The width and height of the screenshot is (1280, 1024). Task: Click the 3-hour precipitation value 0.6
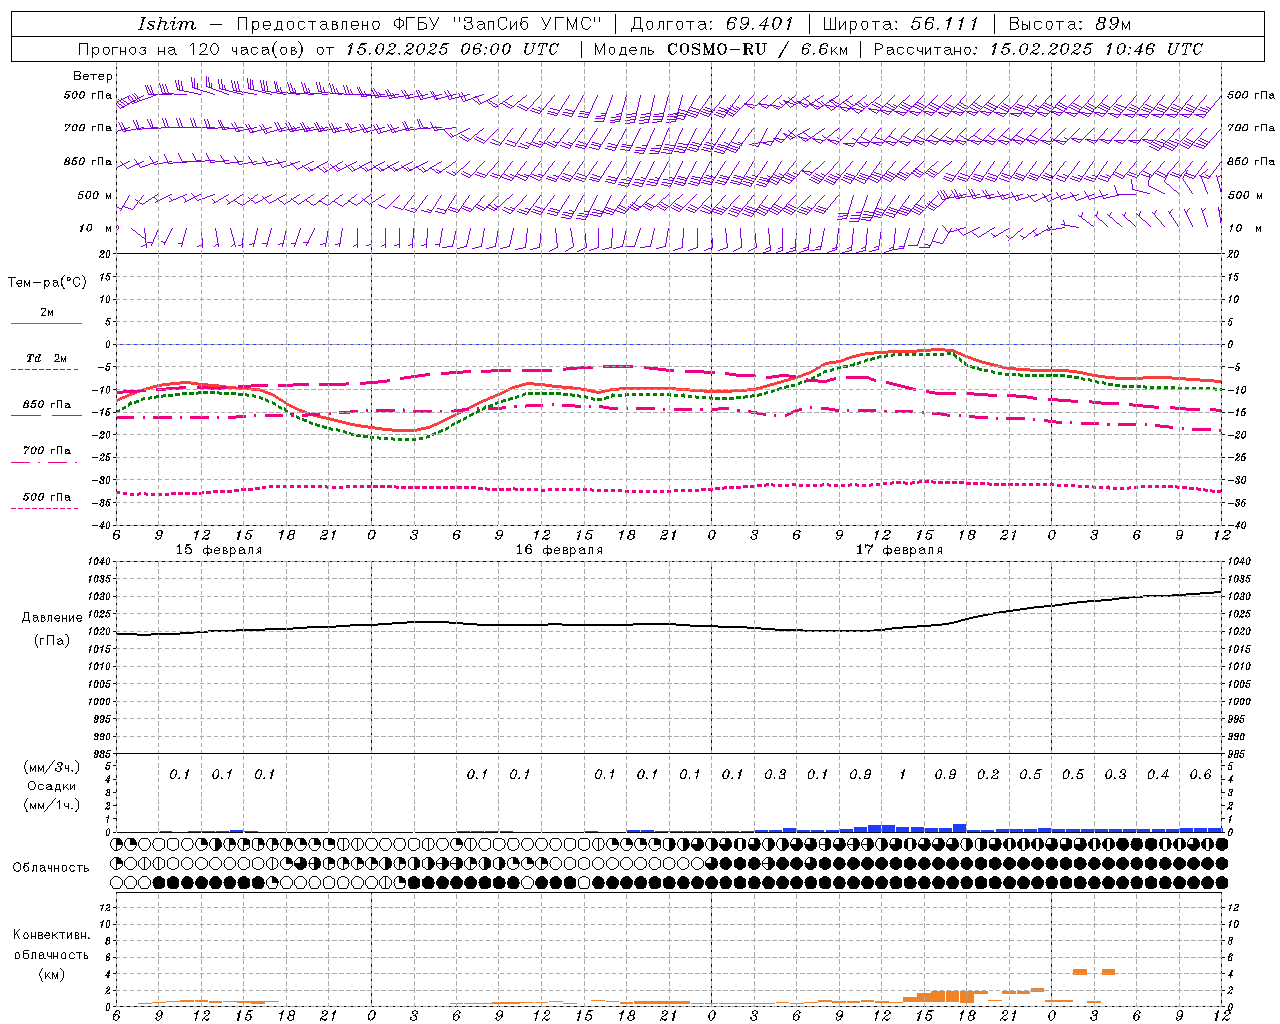tap(1201, 774)
